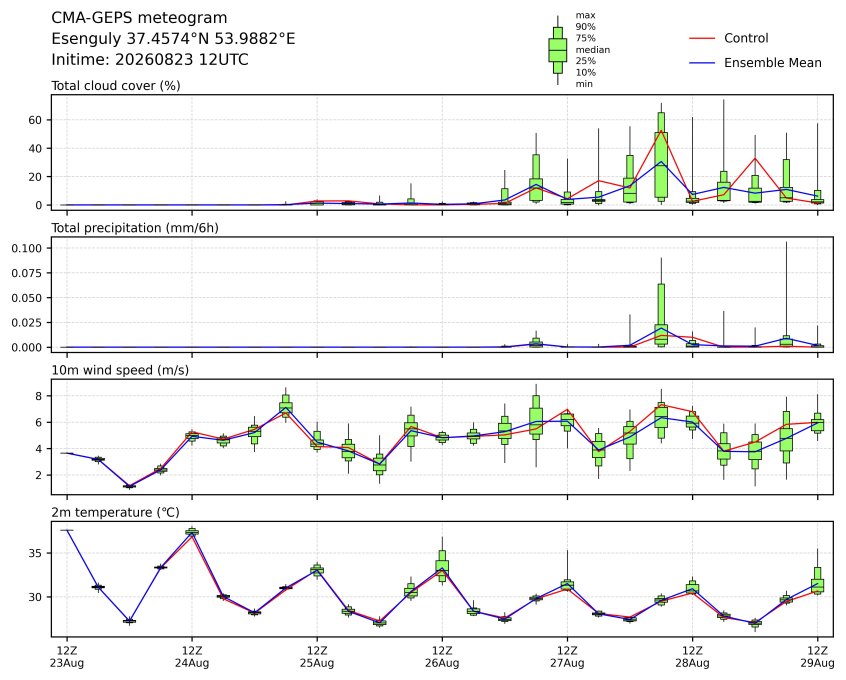Click the '0.100' precipitation y-axis tick
The width and height of the screenshot is (846, 680).
tap(27, 248)
